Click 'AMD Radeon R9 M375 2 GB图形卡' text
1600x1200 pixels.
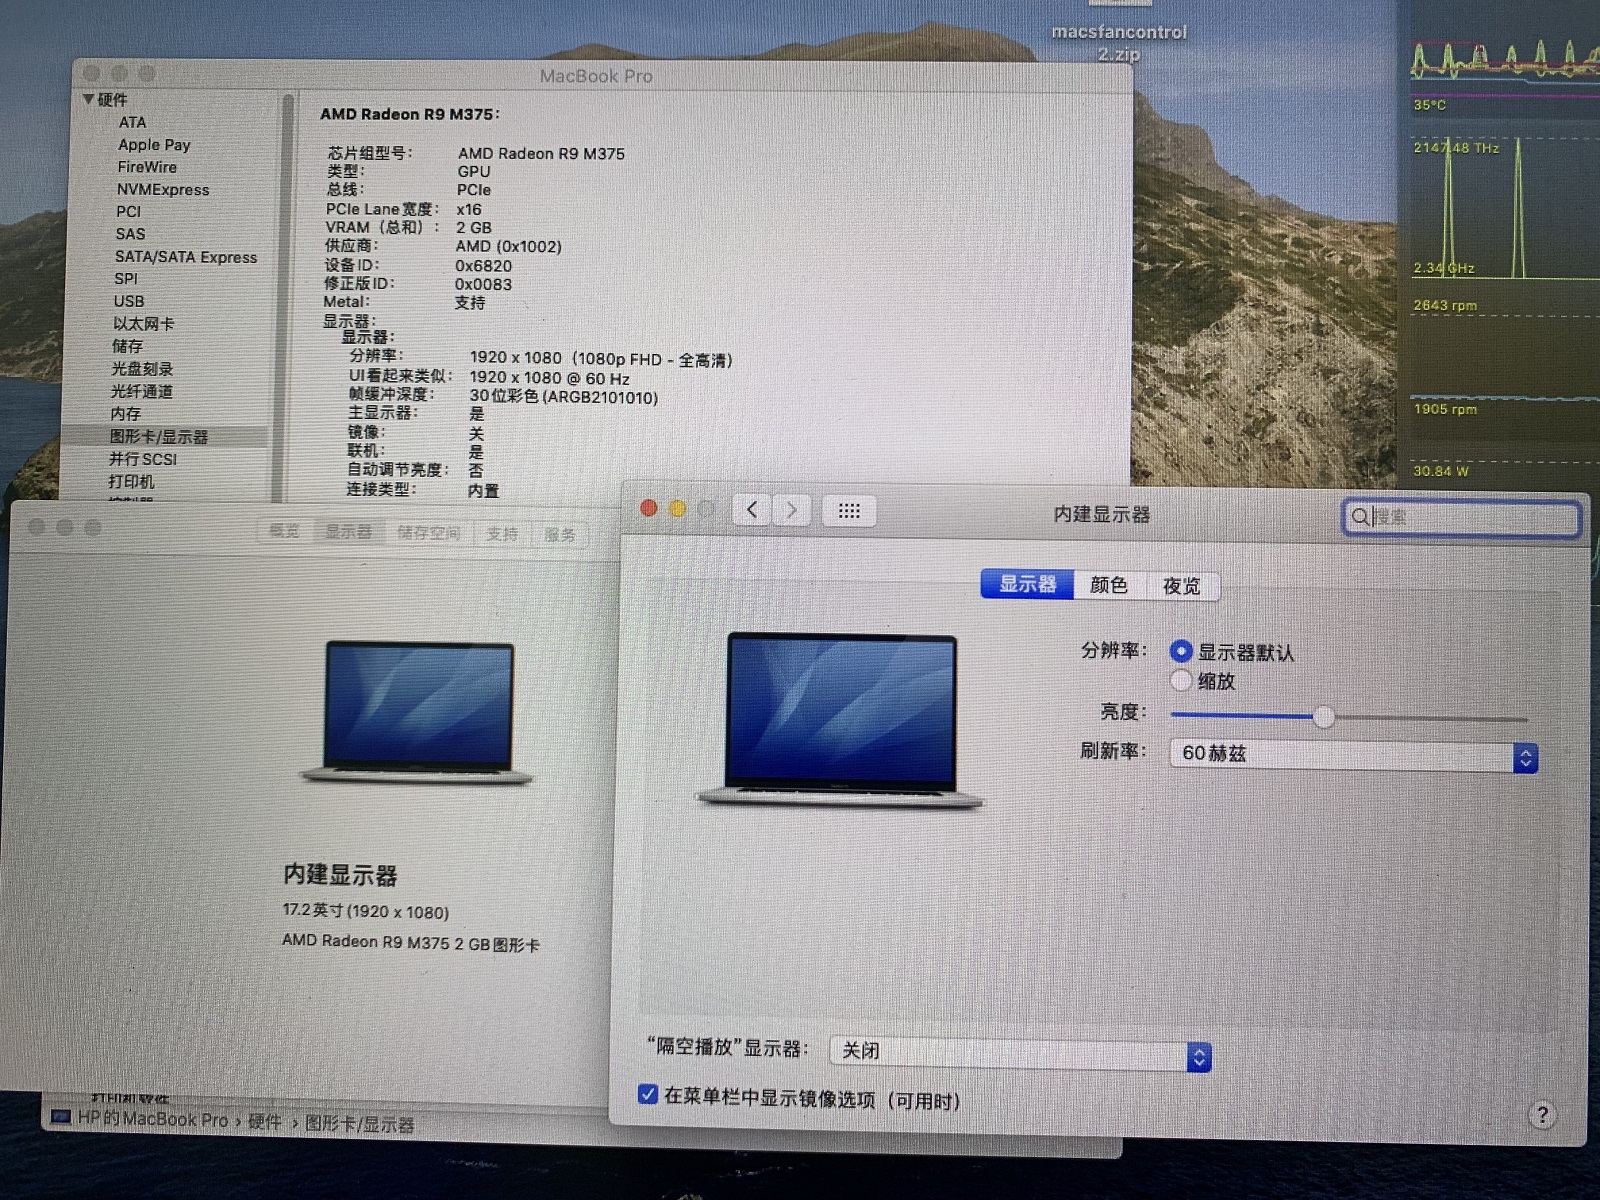[411, 943]
